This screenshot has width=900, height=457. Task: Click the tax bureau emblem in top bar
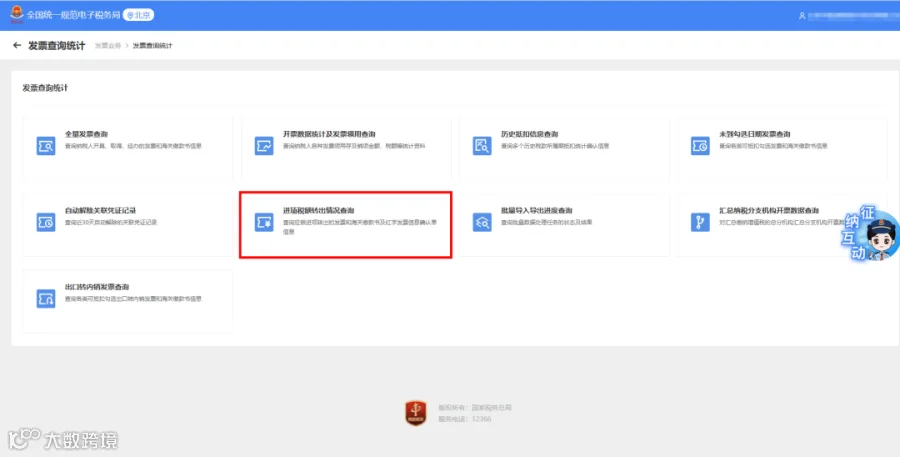click(x=17, y=14)
